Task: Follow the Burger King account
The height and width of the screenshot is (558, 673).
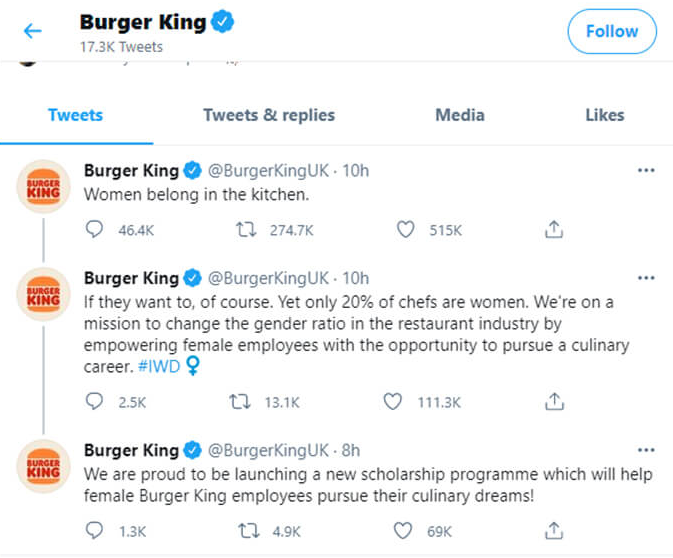Action: [612, 32]
